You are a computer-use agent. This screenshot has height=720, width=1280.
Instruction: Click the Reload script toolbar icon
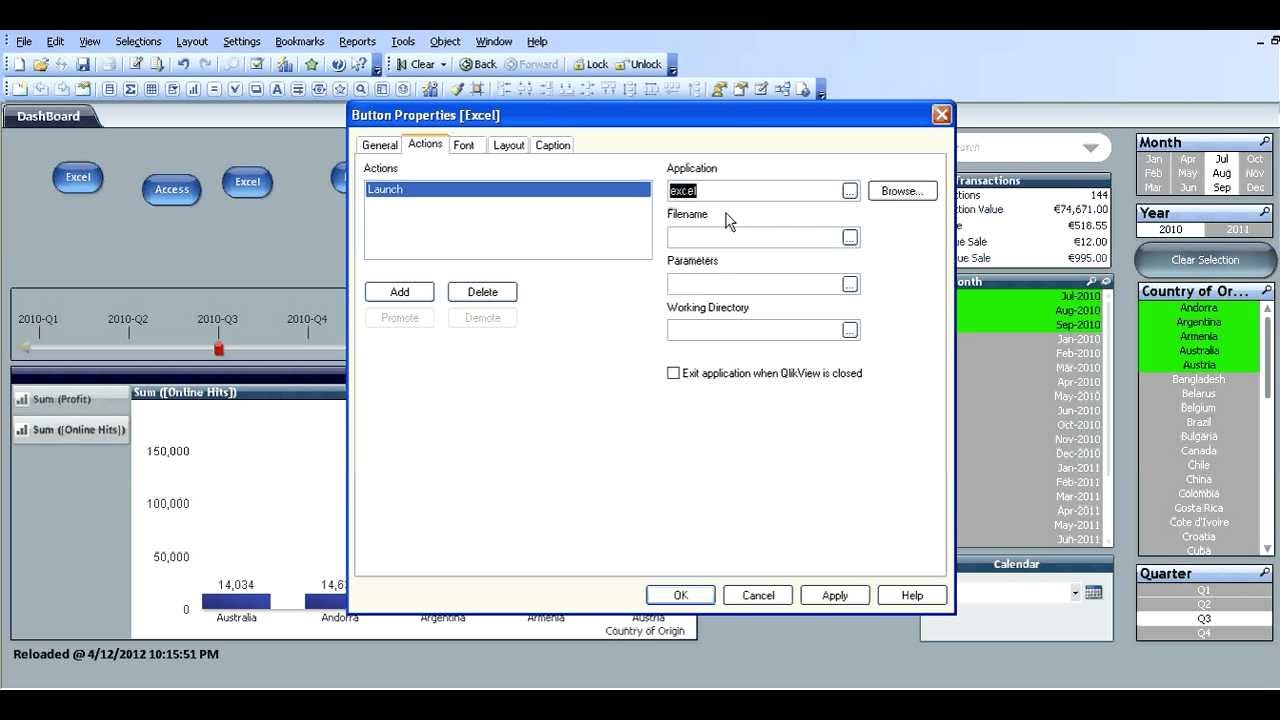(157, 64)
